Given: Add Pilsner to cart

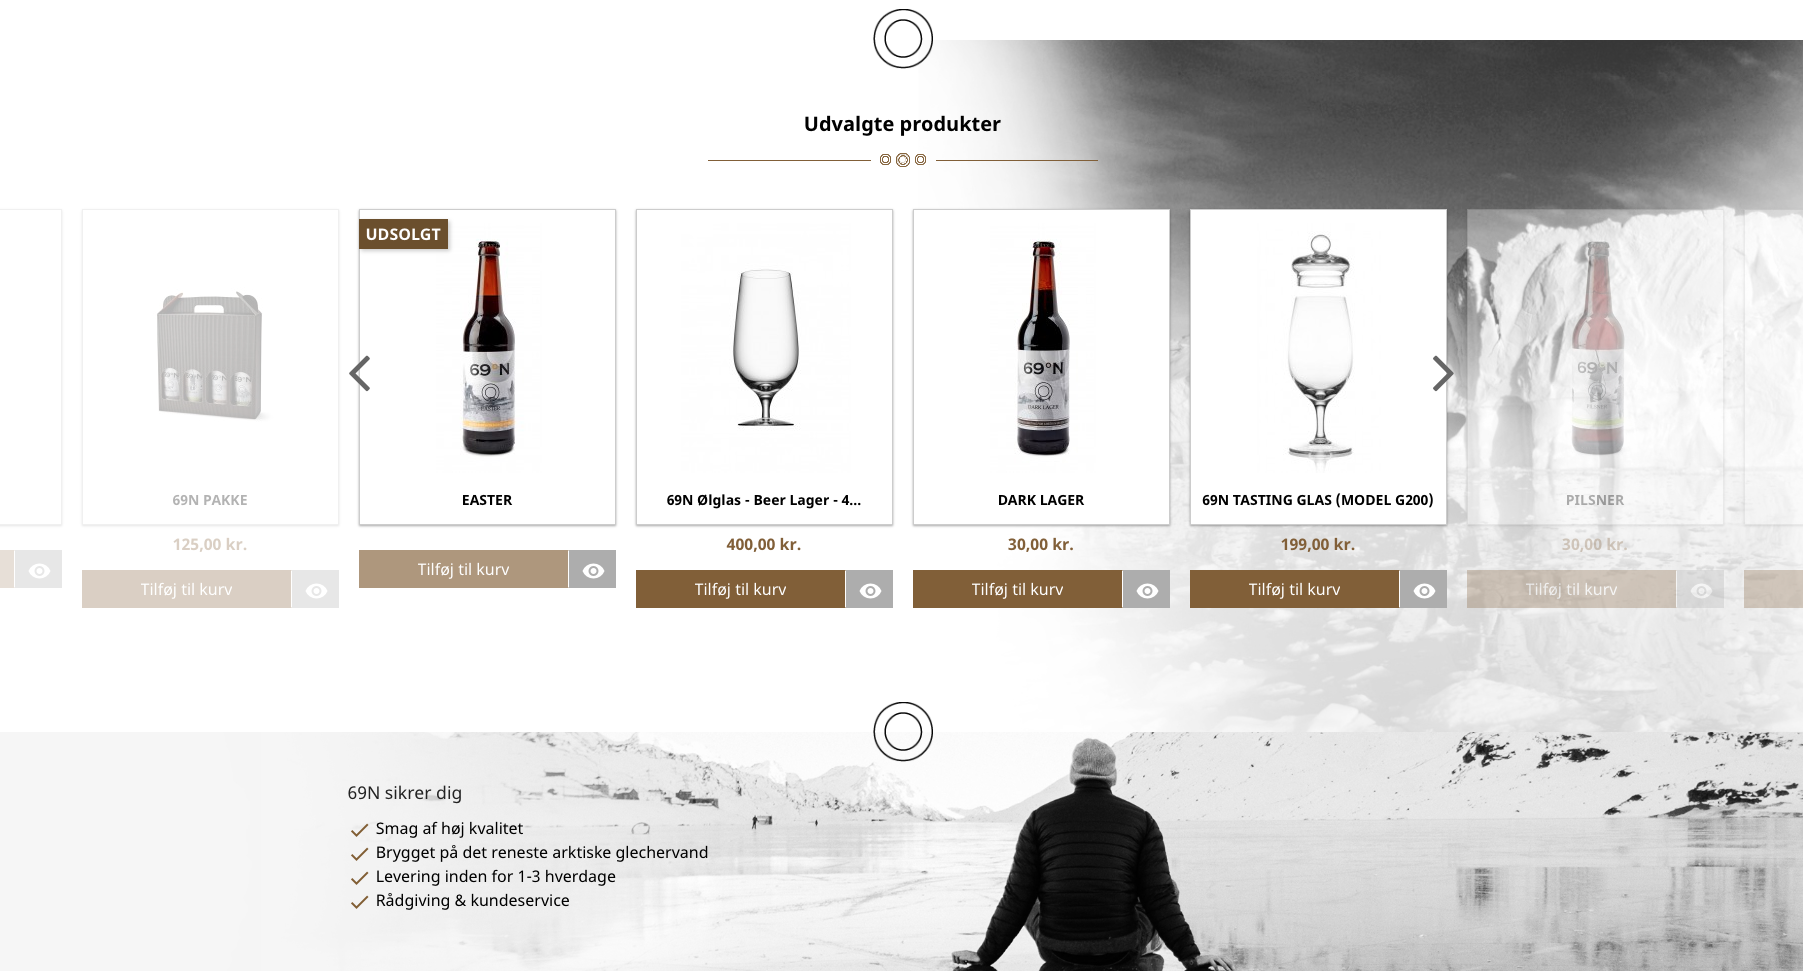Looking at the screenshot, I should [1571, 589].
